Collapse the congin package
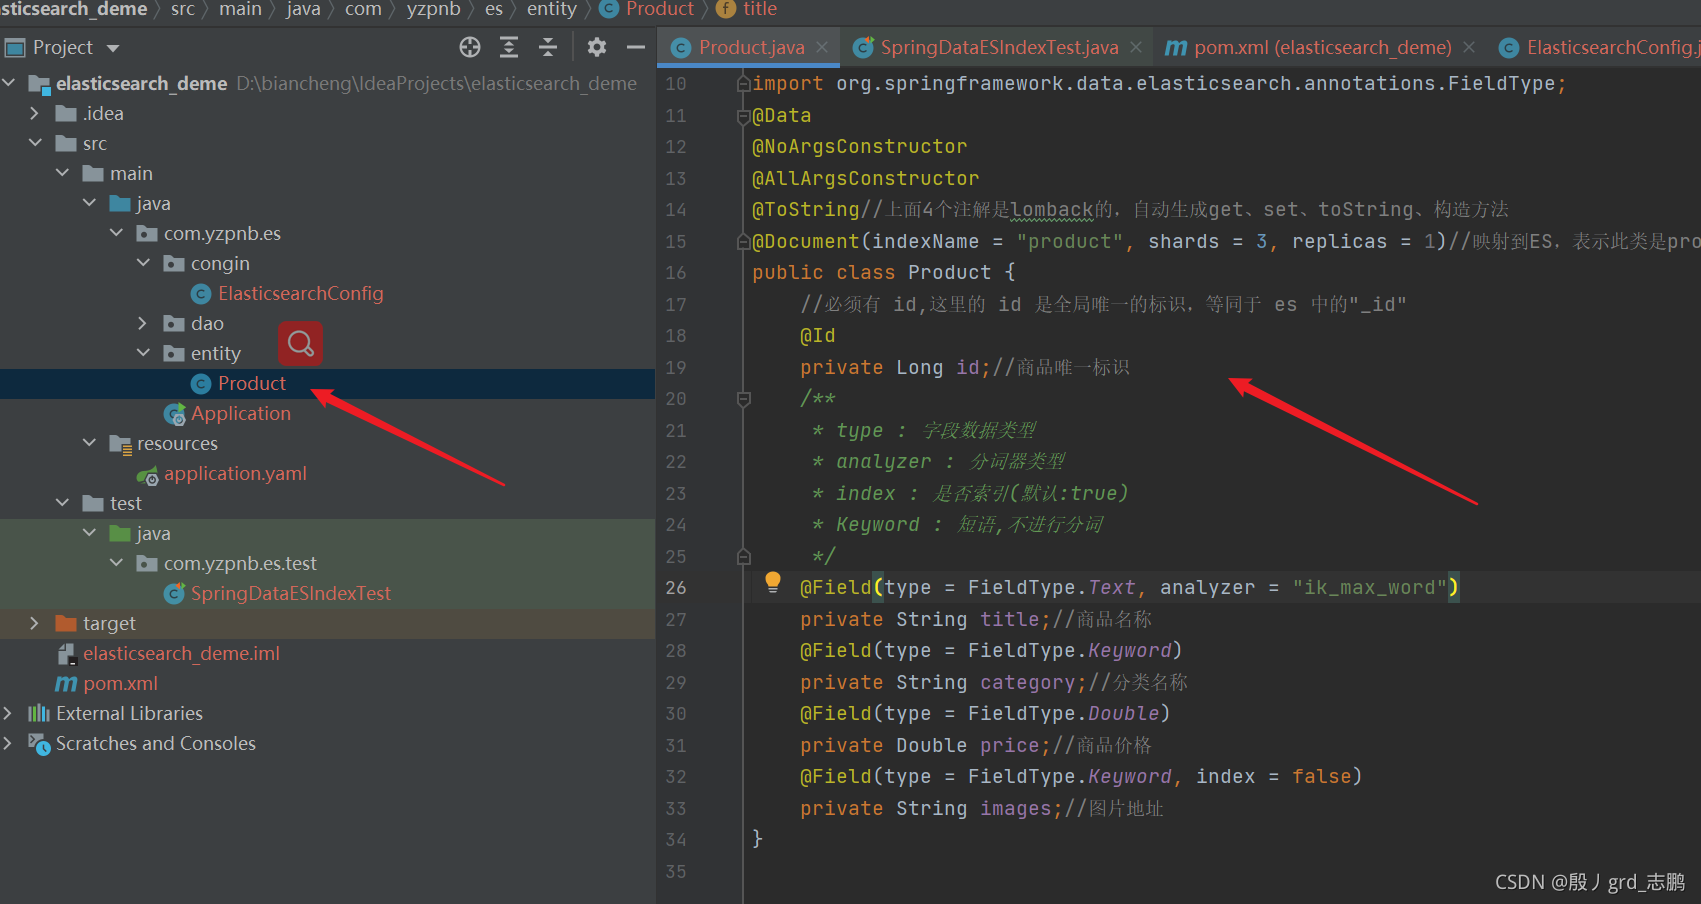 143,263
